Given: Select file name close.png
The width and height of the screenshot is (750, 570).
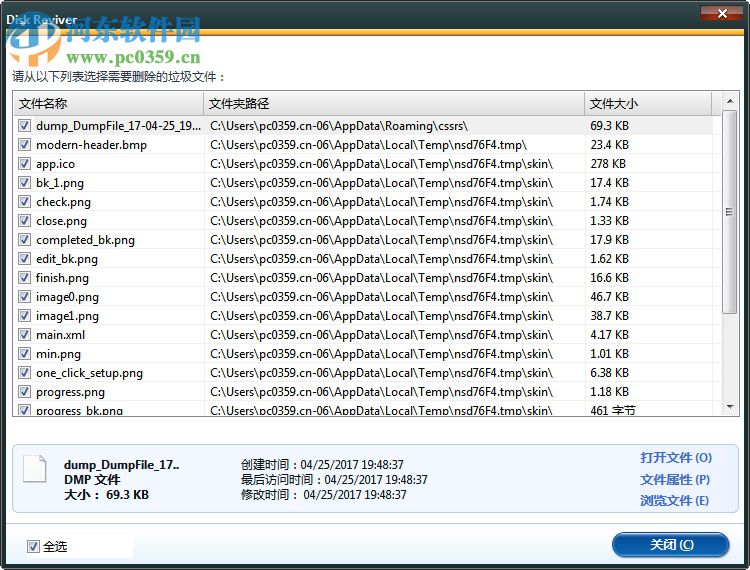Looking at the screenshot, I should 61,220.
